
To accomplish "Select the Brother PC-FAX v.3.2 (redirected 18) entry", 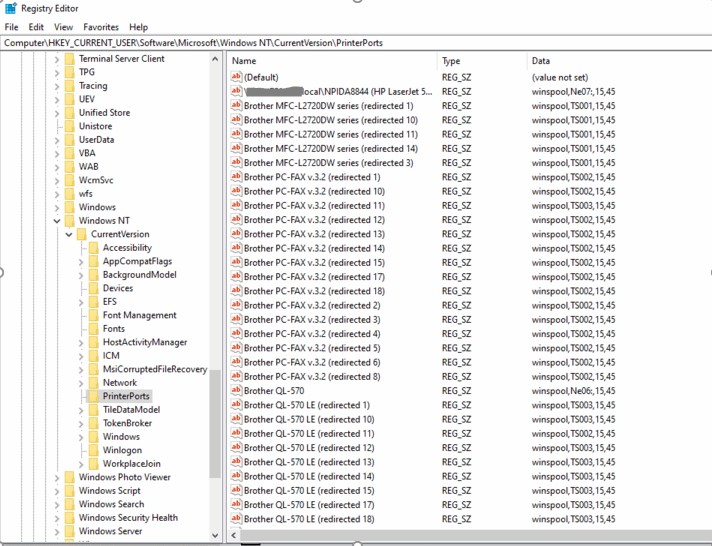I will (314, 291).
